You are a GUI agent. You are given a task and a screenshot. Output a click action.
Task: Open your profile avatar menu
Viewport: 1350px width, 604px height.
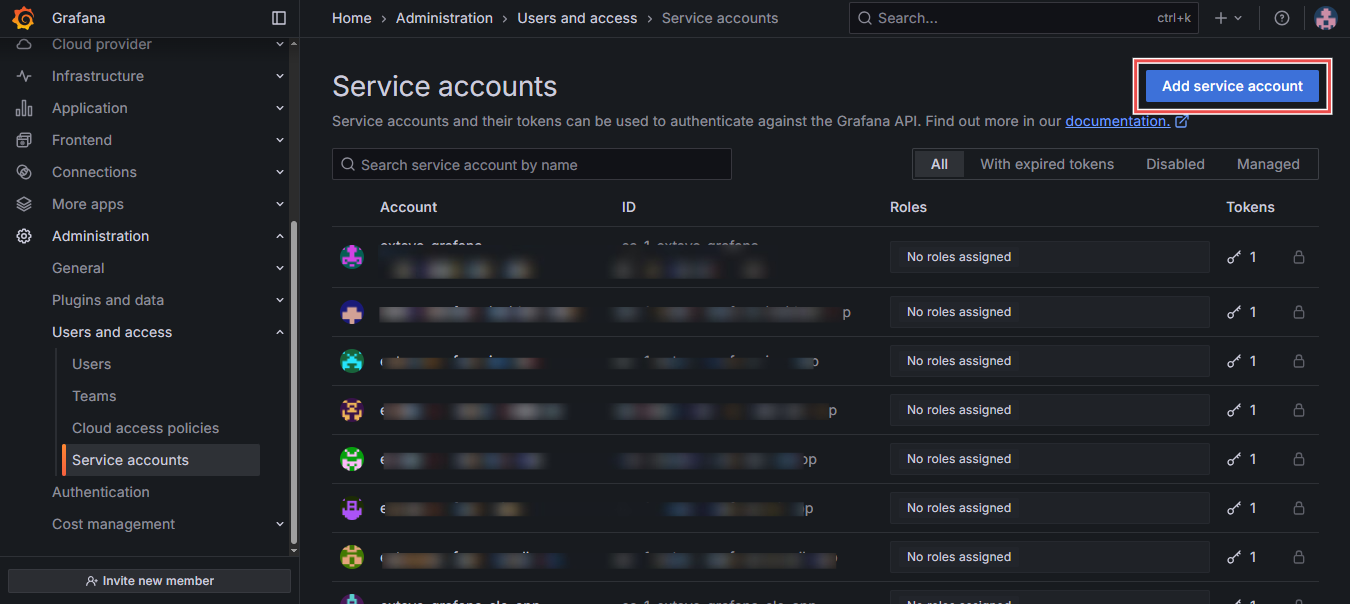[x=1325, y=17]
